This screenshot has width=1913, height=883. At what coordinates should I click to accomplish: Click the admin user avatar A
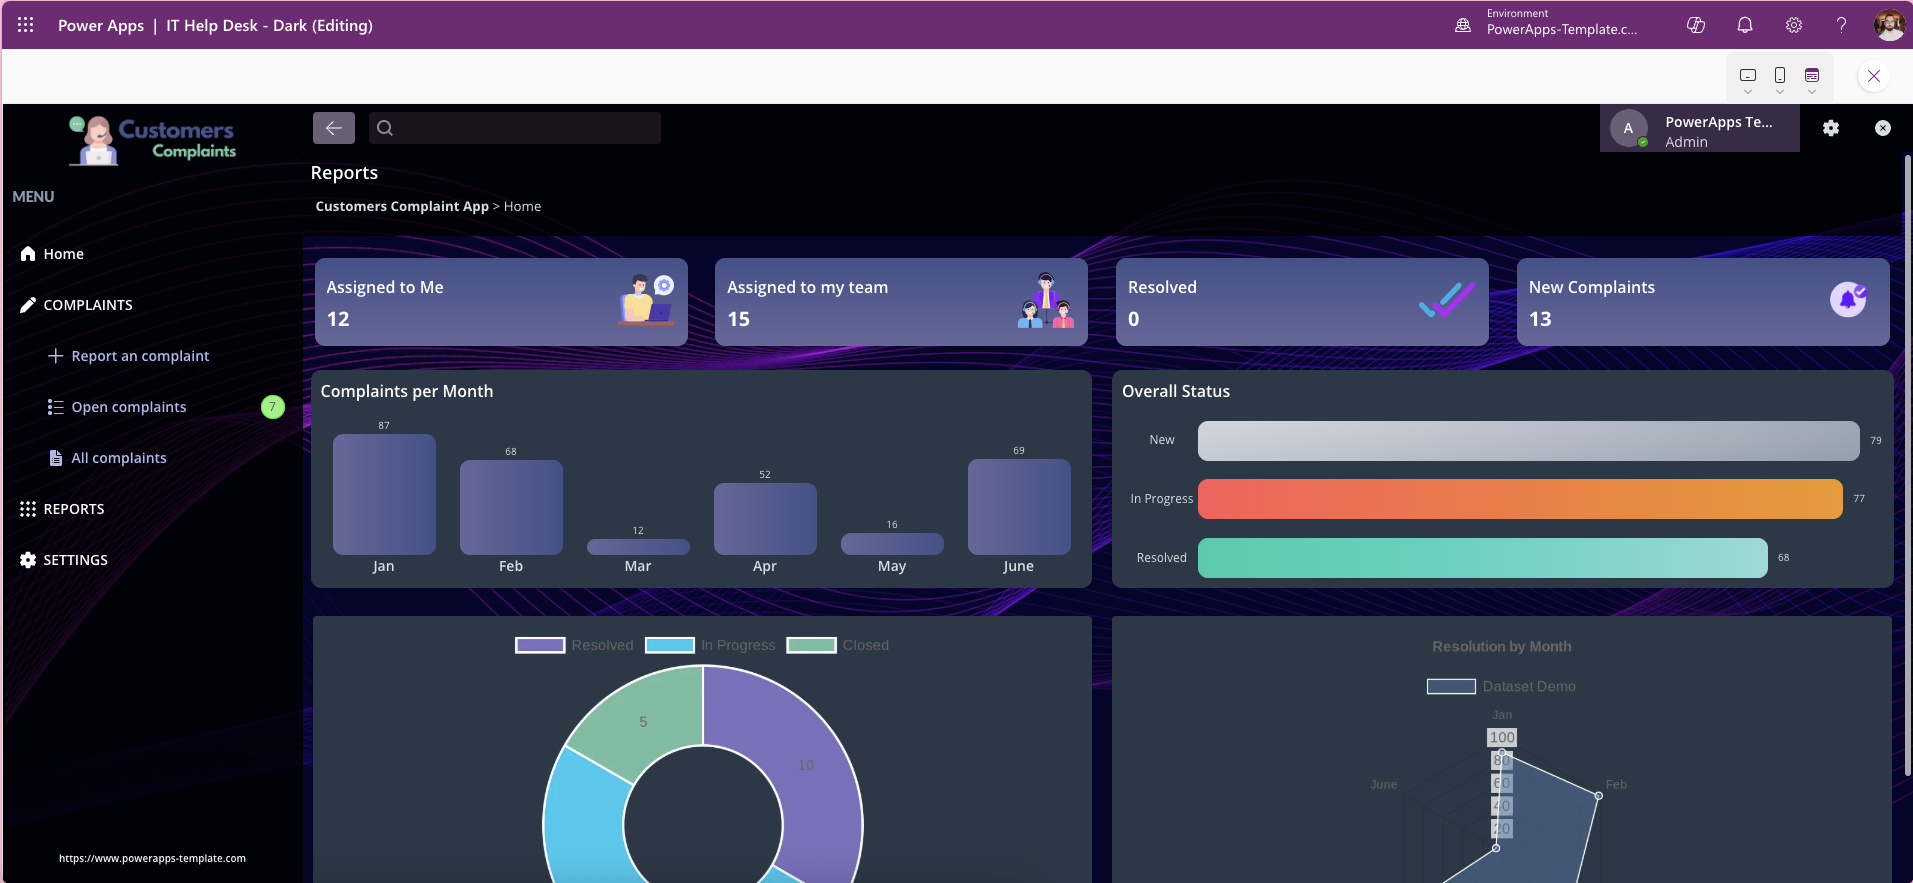click(x=1629, y=128)
